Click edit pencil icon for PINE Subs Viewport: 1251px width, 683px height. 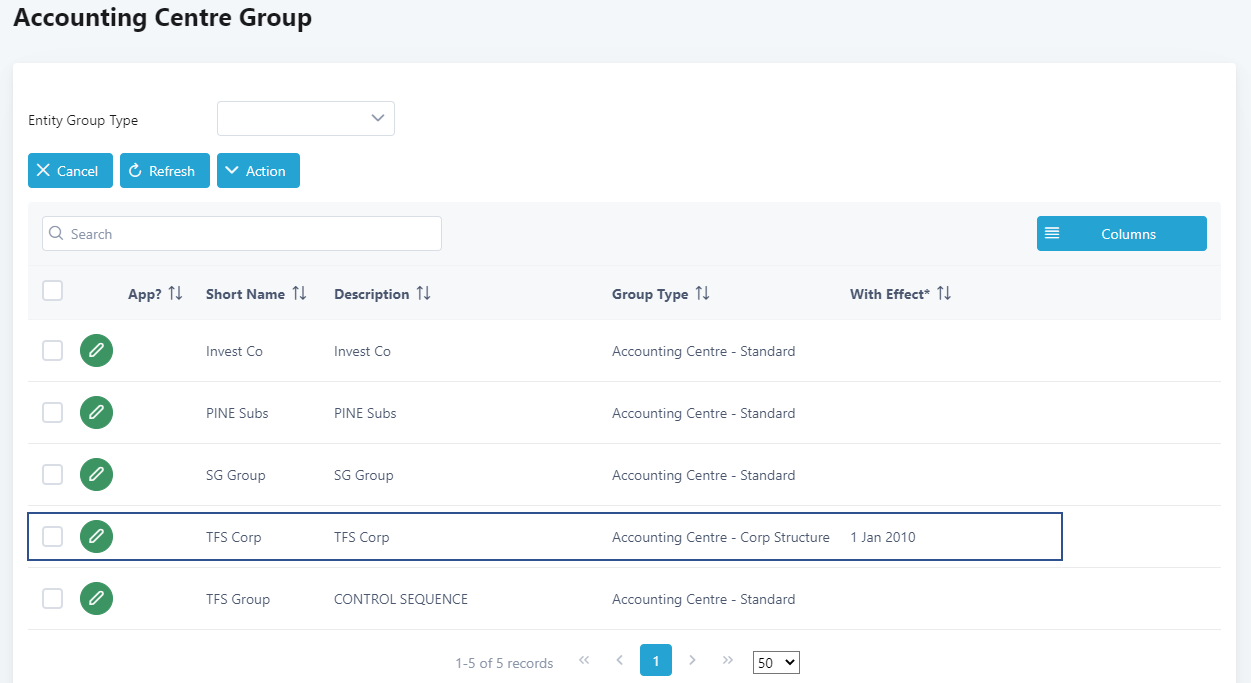click(x=96, y=413)
